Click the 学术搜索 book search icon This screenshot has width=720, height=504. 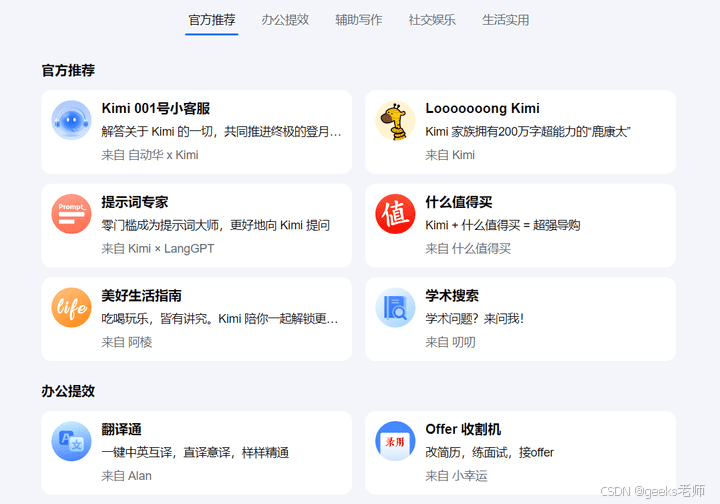(395, 308)
